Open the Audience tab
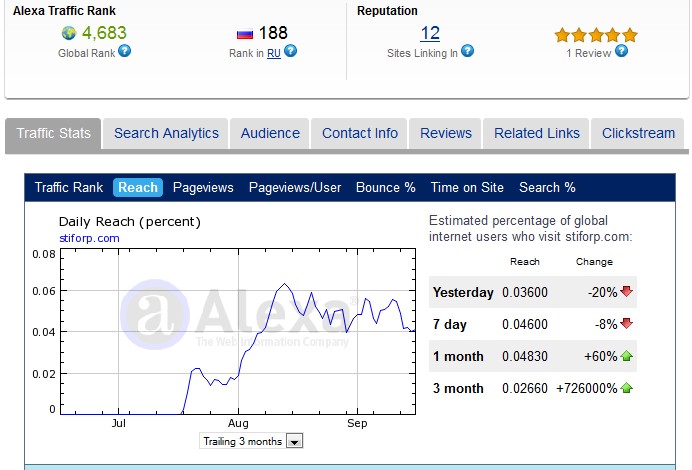The height and width of the screenshot is (470, 692). point(270,133)
